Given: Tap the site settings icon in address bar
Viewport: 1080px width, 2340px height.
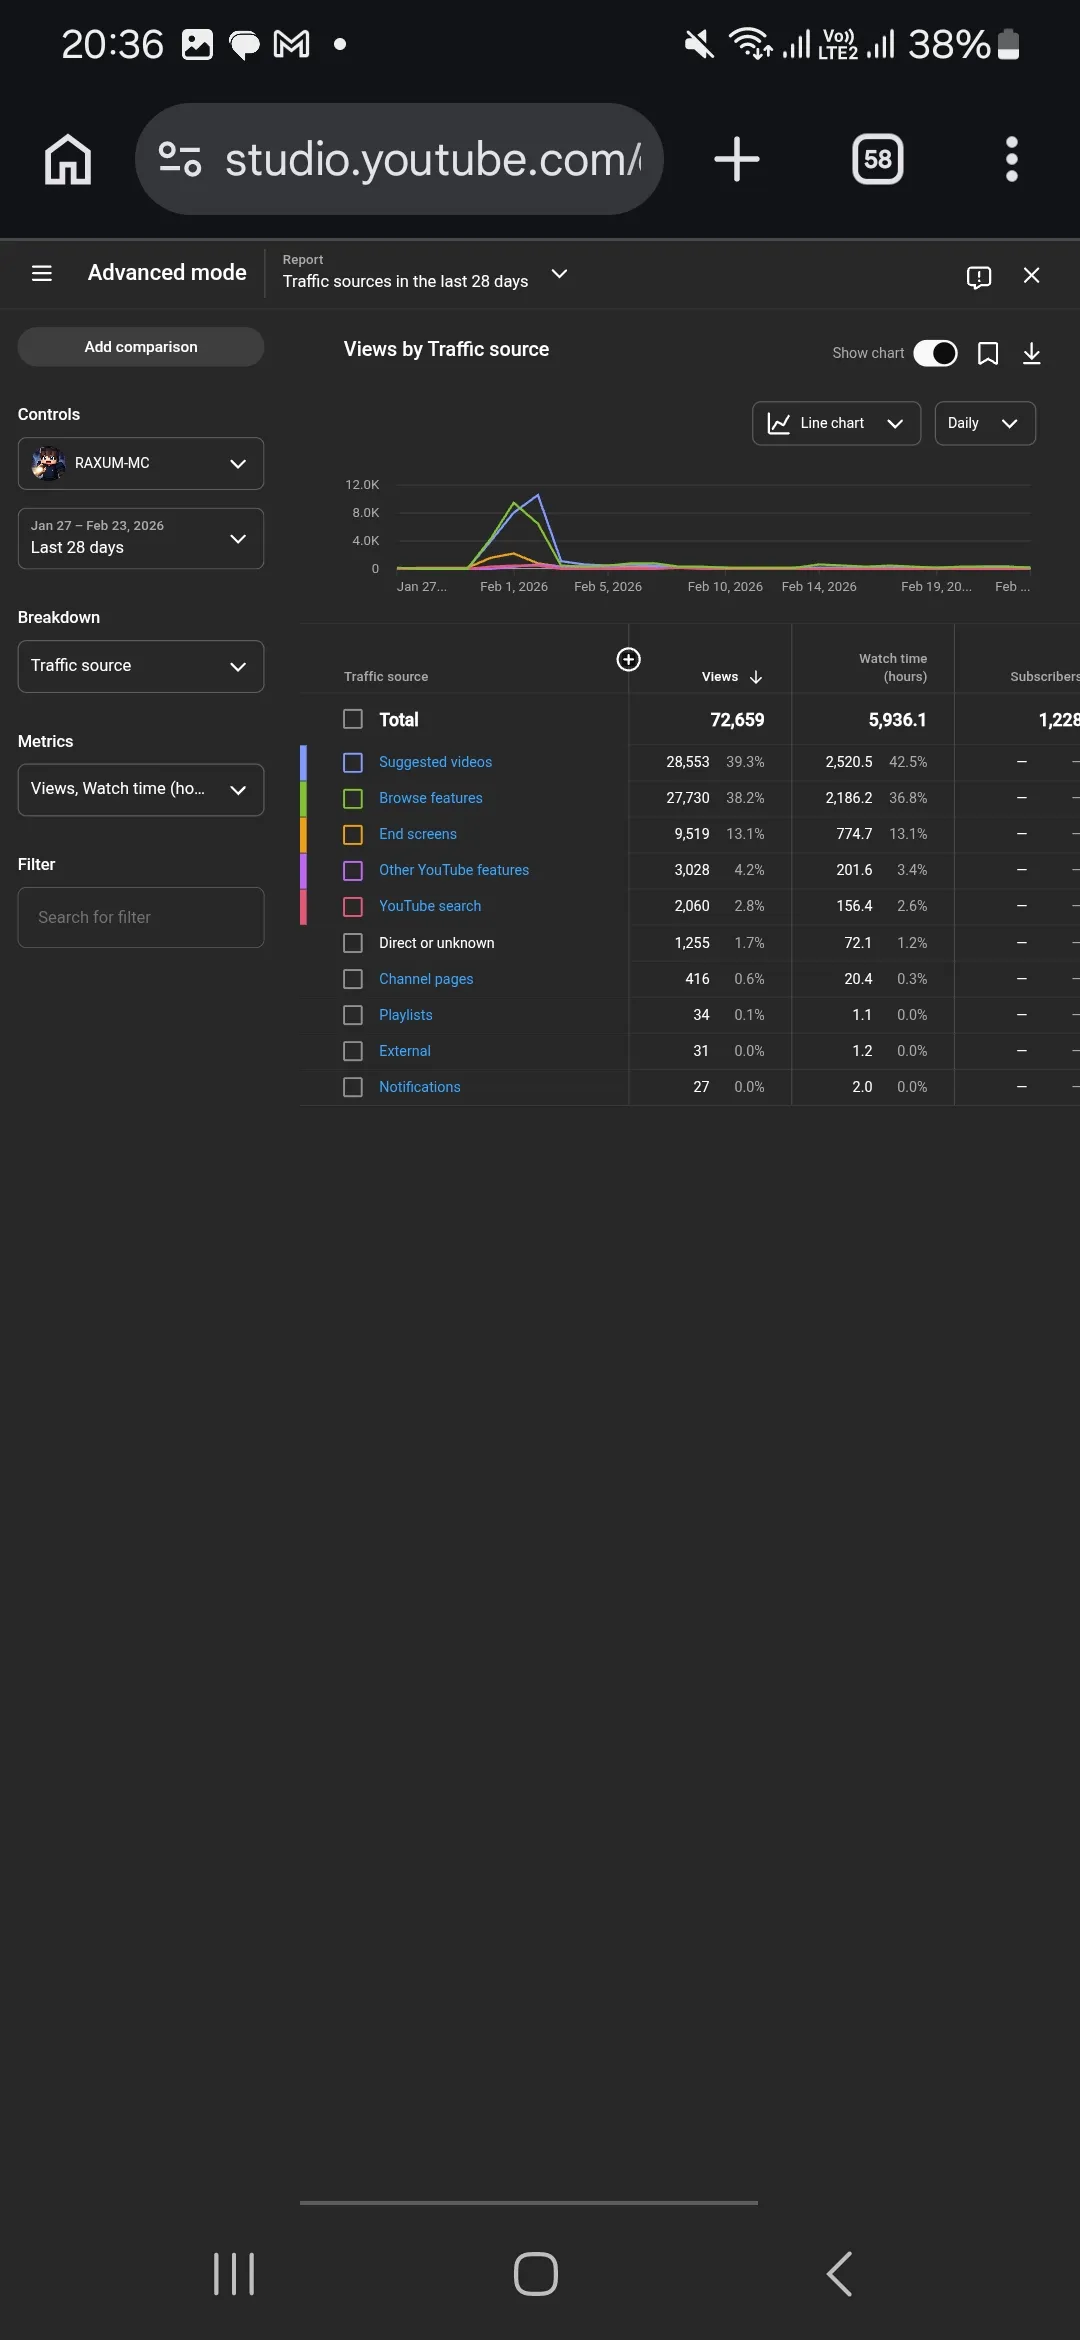Looking at the screenshot, I should coord(180,160).
